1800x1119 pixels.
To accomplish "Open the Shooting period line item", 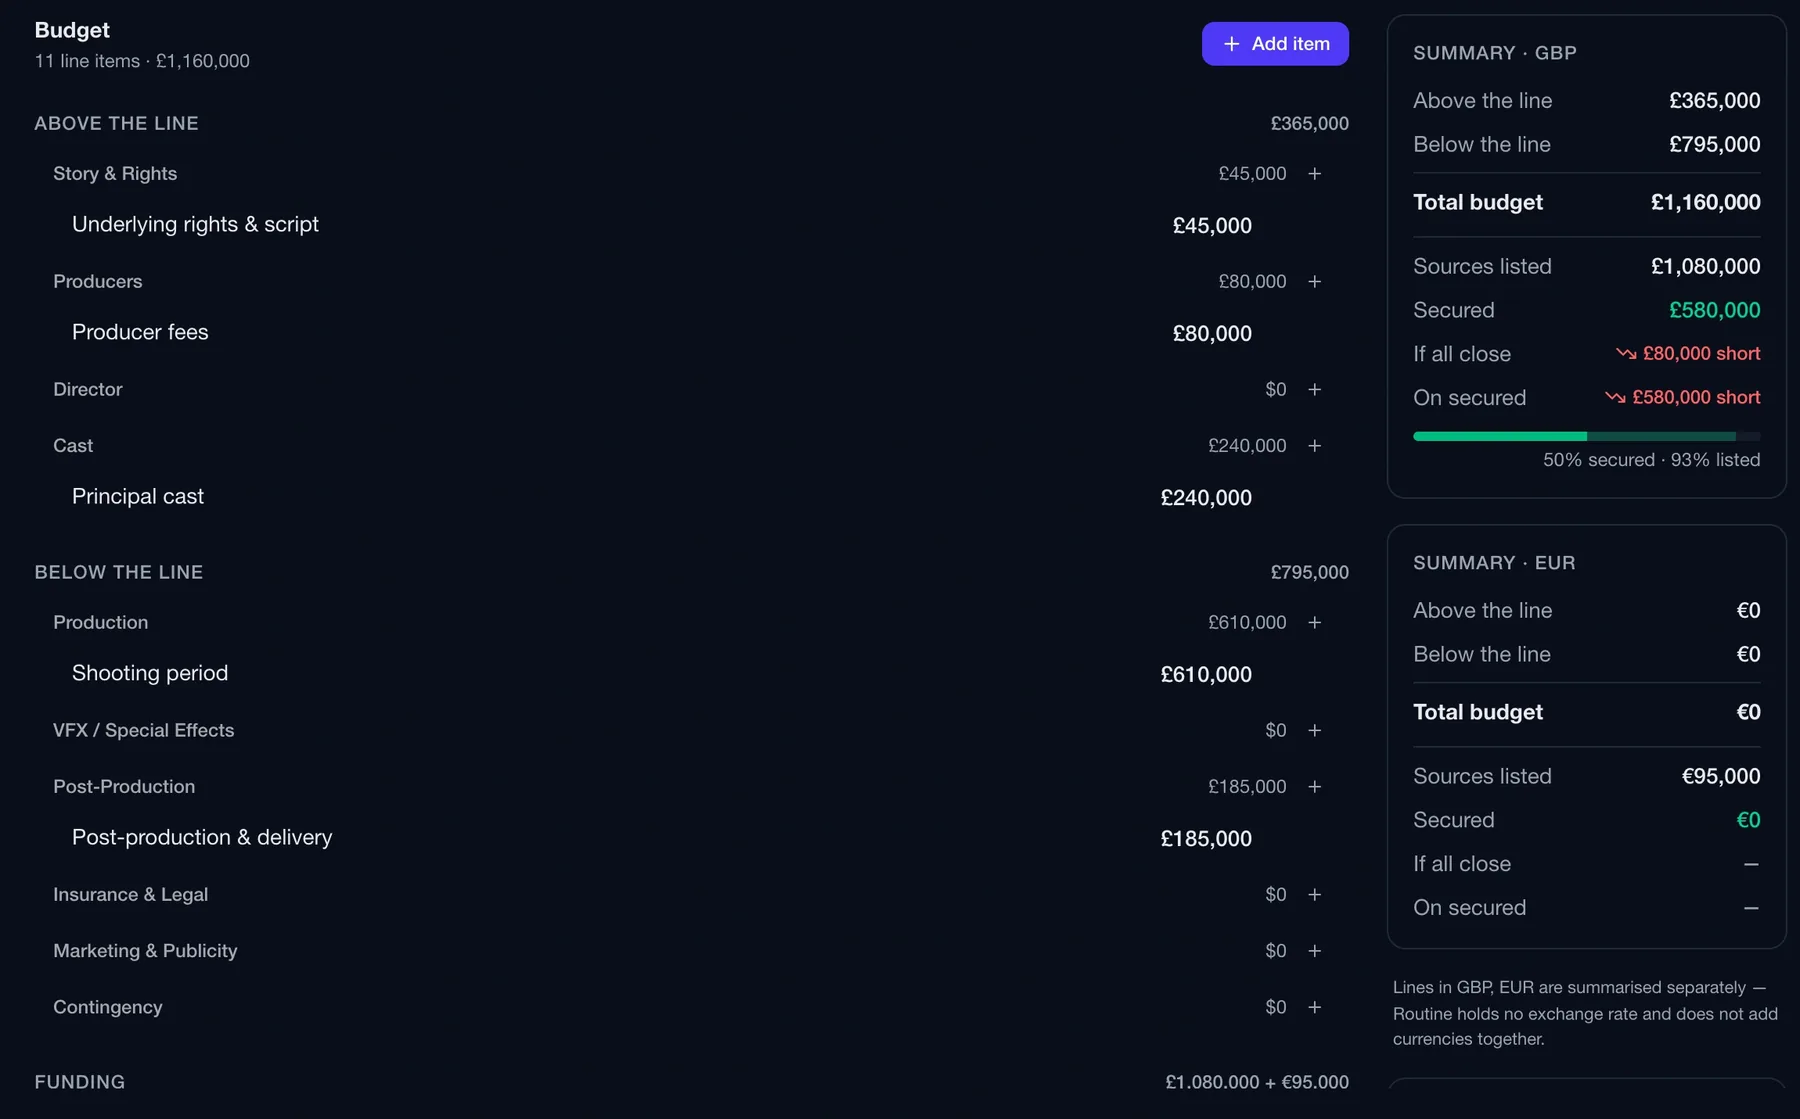I will click(150, 673).
